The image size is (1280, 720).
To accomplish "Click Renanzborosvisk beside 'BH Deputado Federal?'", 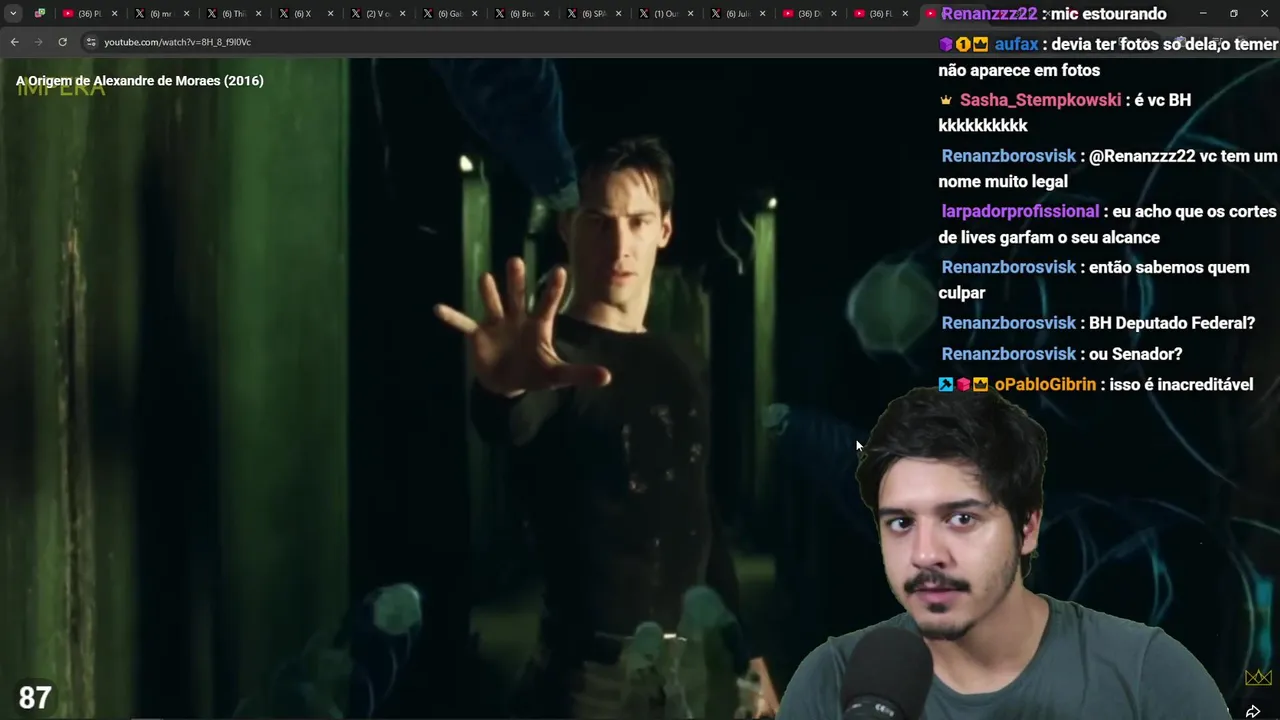I will [x=1008, y=323].
